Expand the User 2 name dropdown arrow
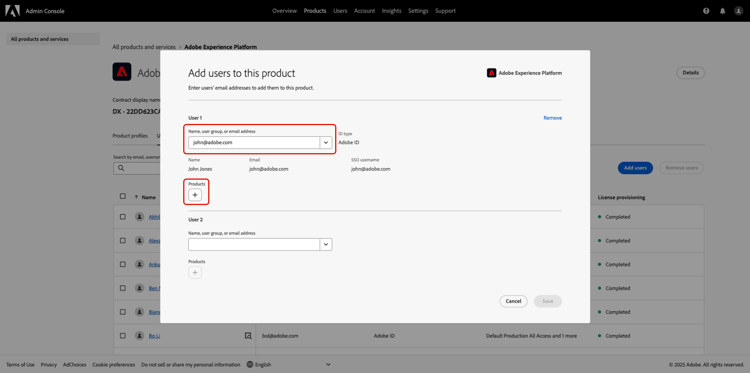This screenshot has height=373, width=750. pyautogui.click(x=326, y=244)
